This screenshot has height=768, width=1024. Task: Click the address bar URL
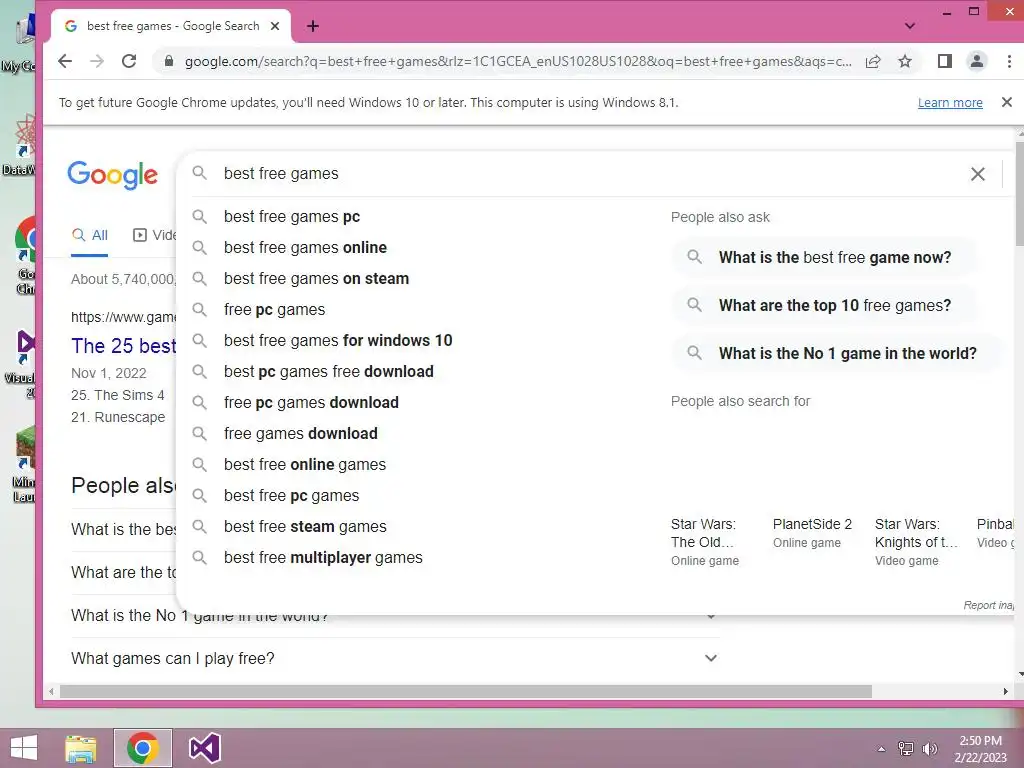tap(518, 61)
